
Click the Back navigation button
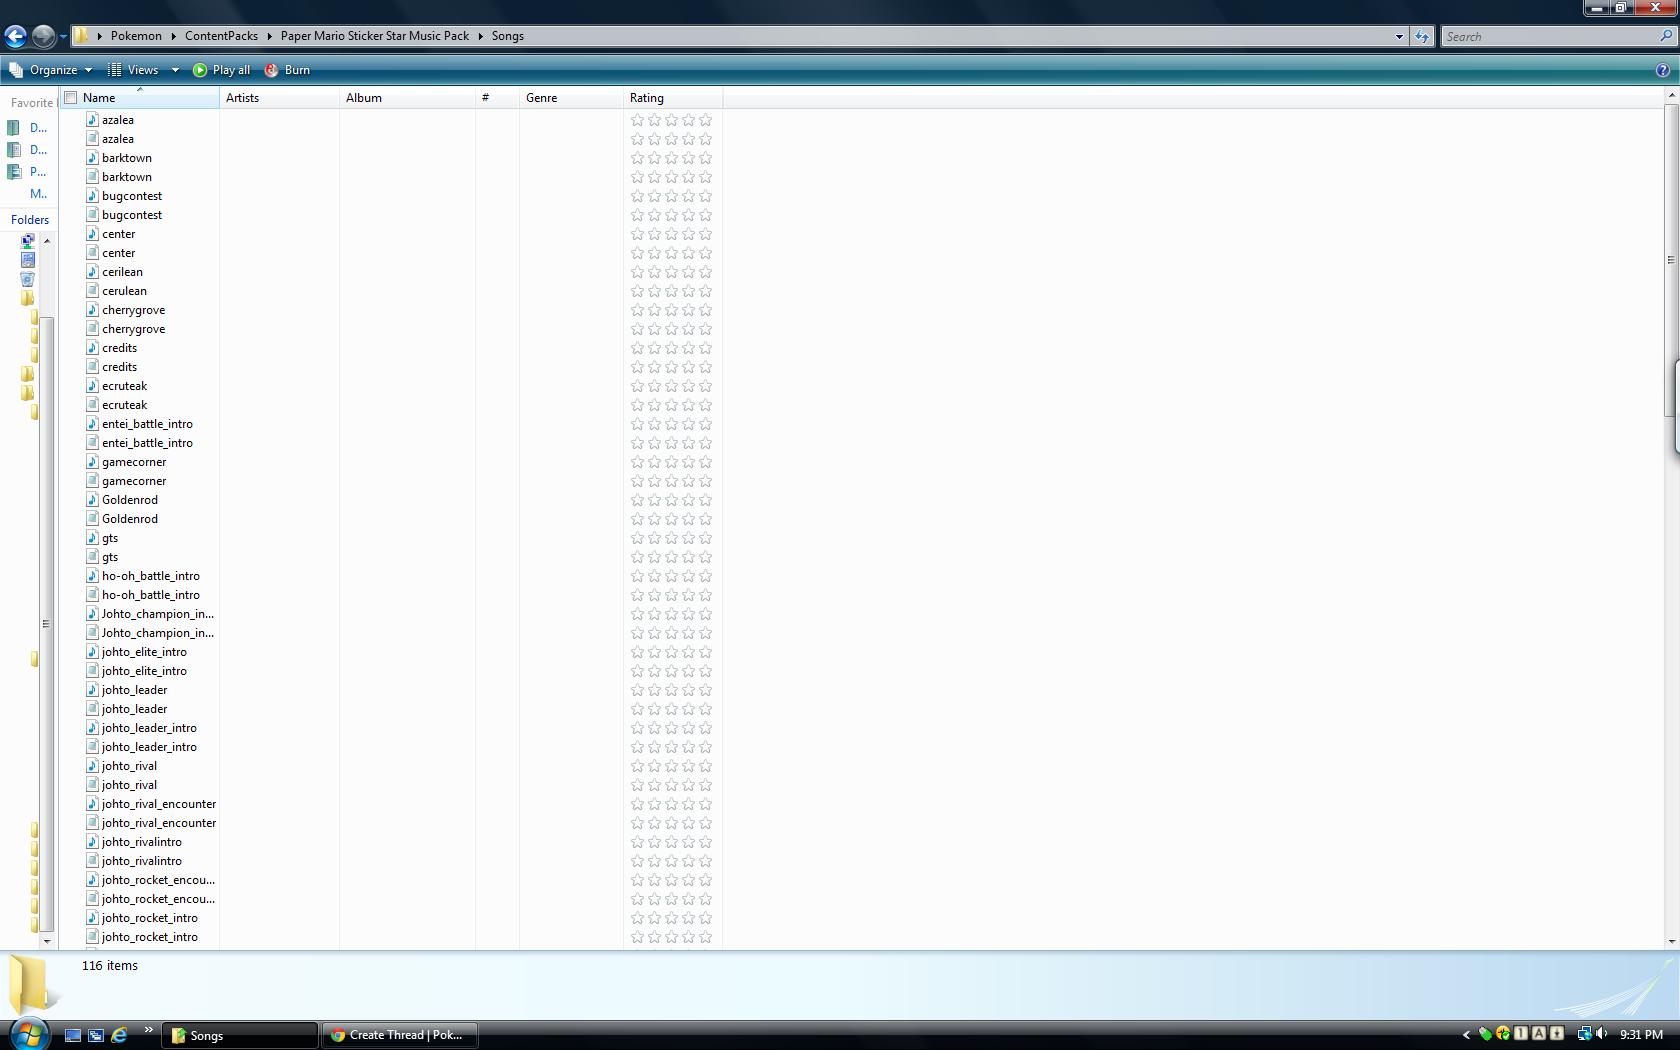coord(15,36)
